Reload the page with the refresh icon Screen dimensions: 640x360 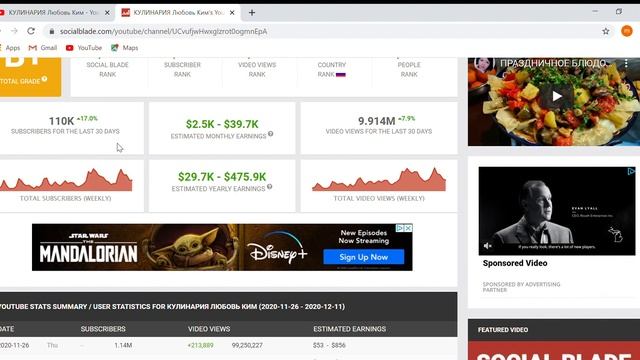click(31, 31)
